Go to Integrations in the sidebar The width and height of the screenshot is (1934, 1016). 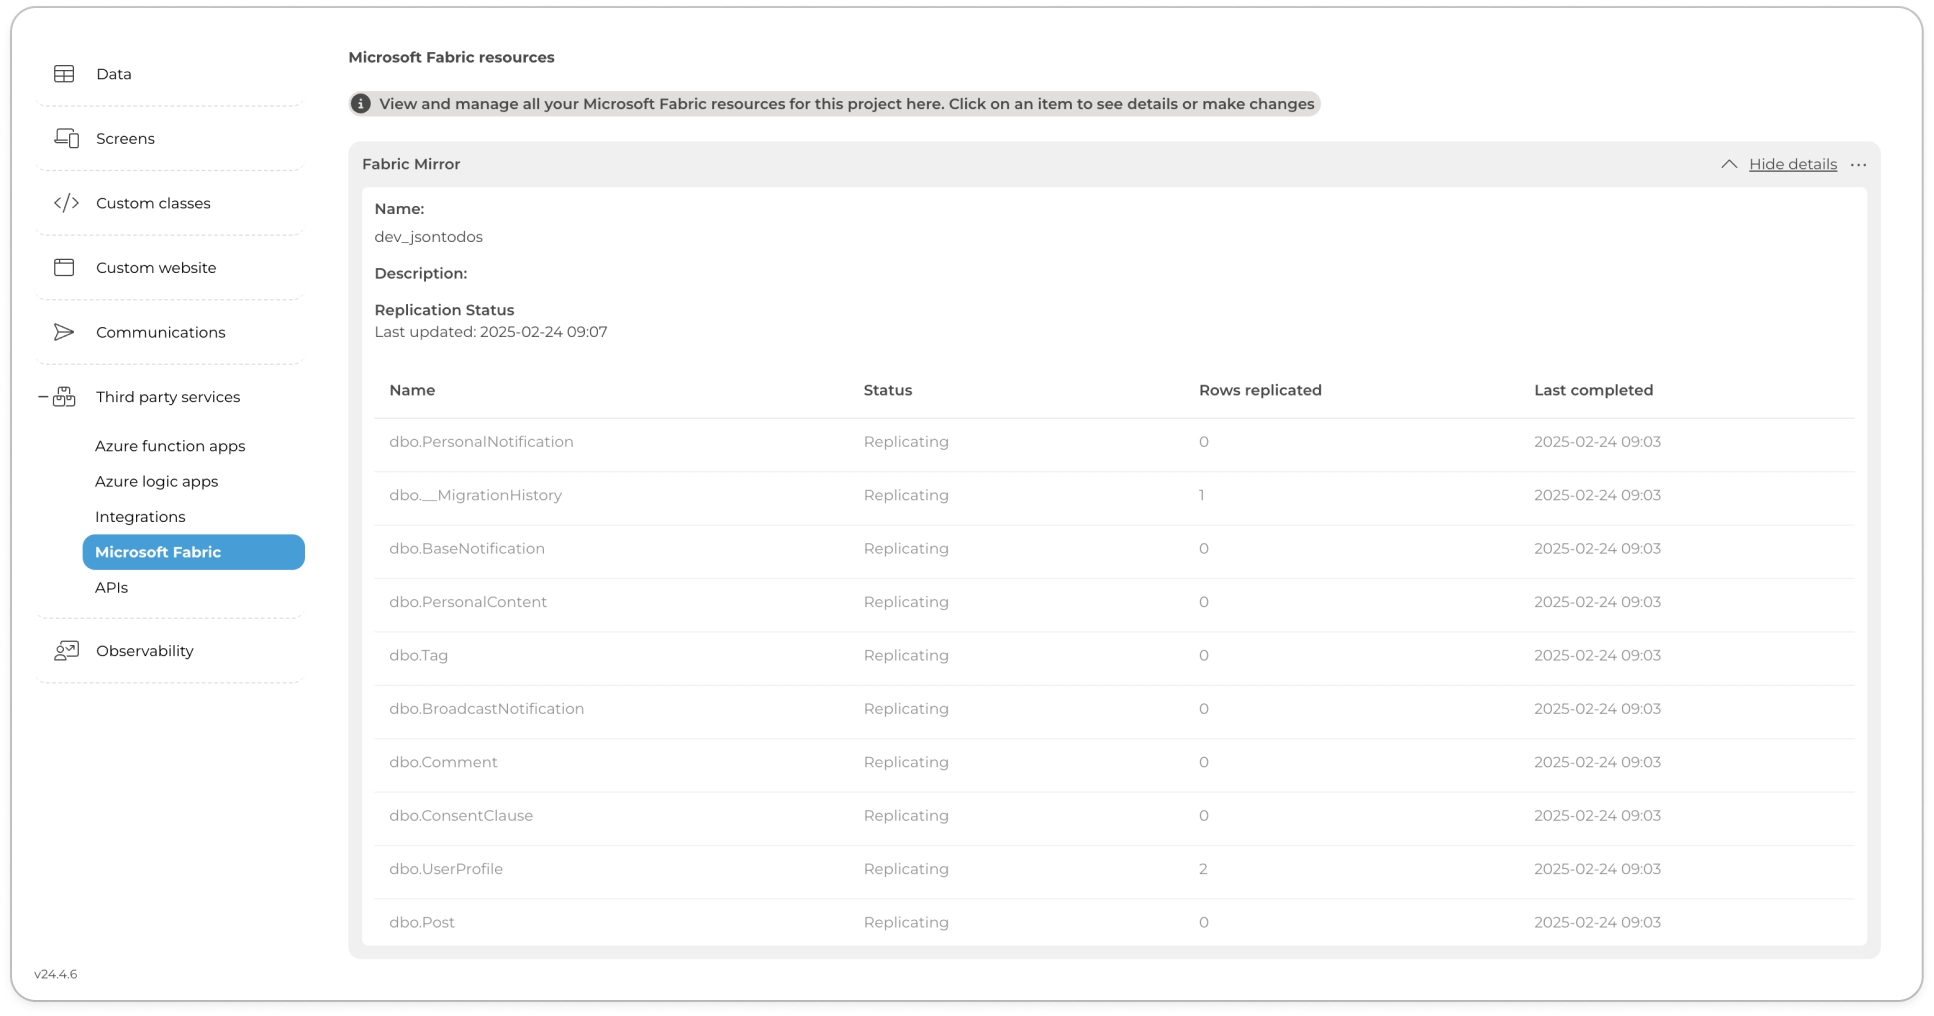[x=140, y=517]
